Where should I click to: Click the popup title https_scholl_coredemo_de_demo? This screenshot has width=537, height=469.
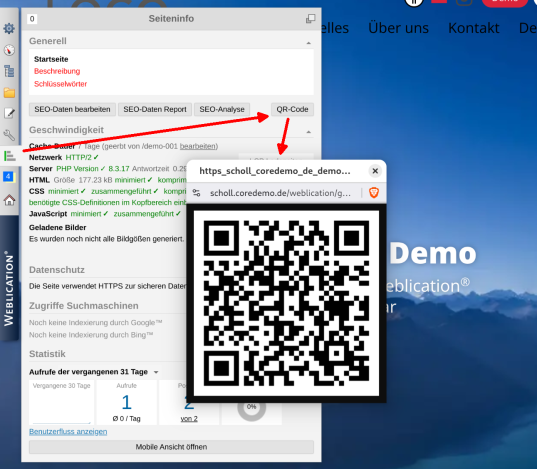point(275,171)
